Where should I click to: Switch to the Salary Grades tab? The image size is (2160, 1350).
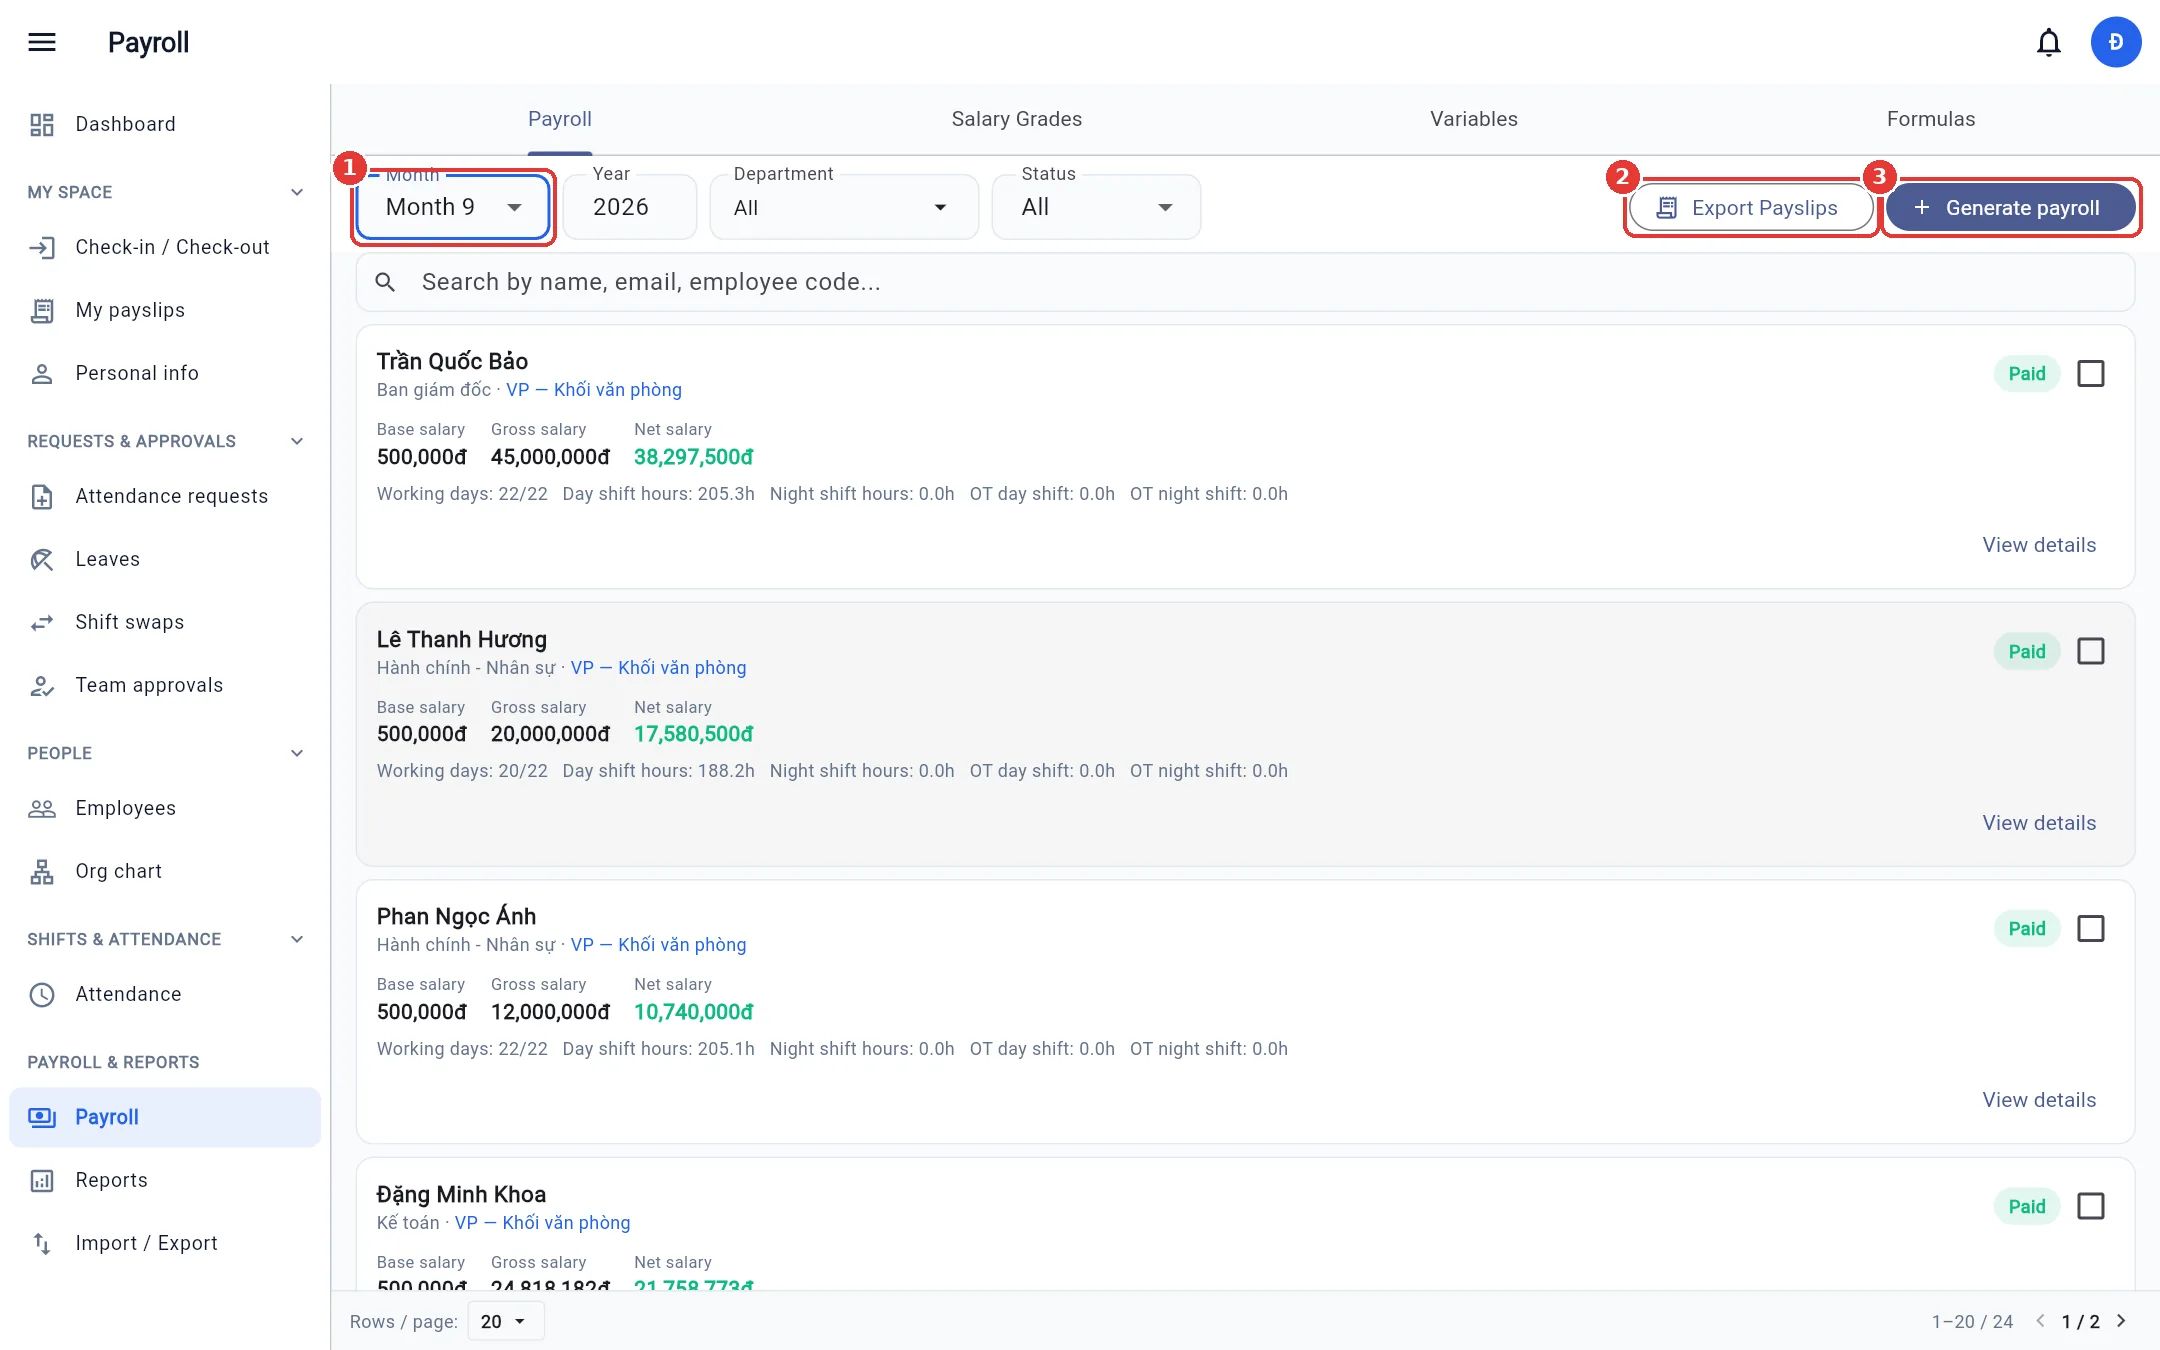tap(1016, 119)
